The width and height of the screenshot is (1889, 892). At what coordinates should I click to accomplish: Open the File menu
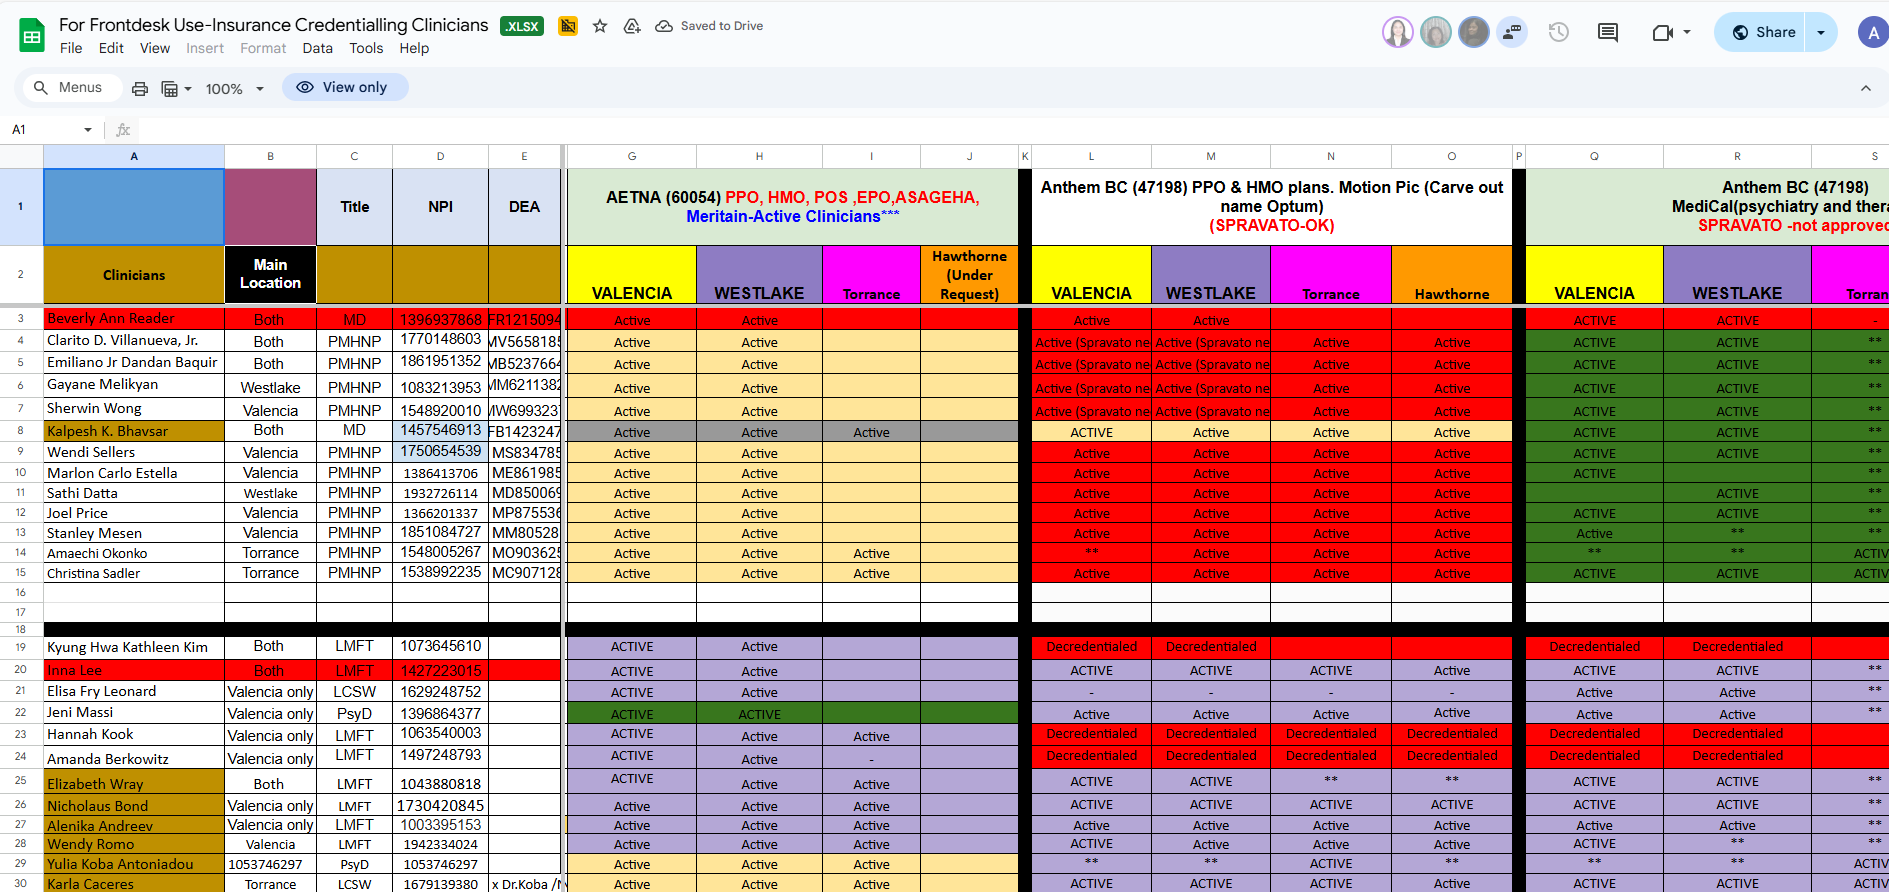[x=71, y=48]
